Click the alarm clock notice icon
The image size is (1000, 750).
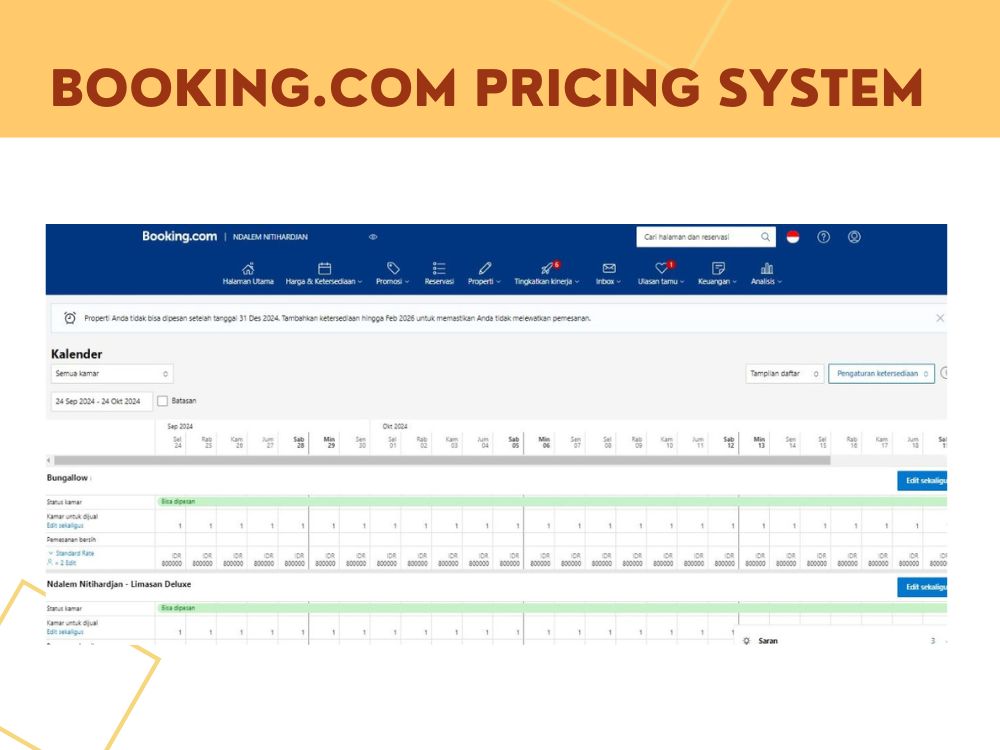tap(70, 318)
